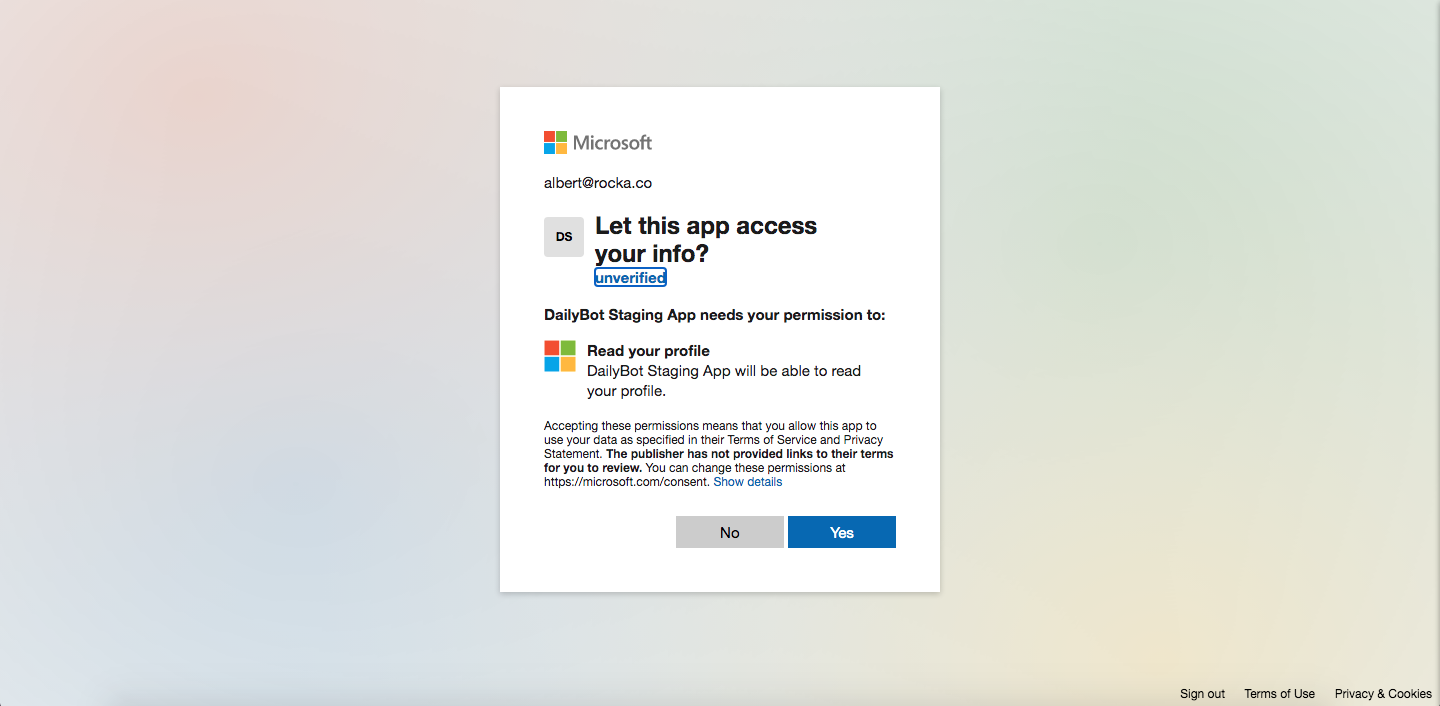Click the Sign out link in footer
This screenshot has width=1440, height=706.
pyautogui.click(x=1202, y=694)
